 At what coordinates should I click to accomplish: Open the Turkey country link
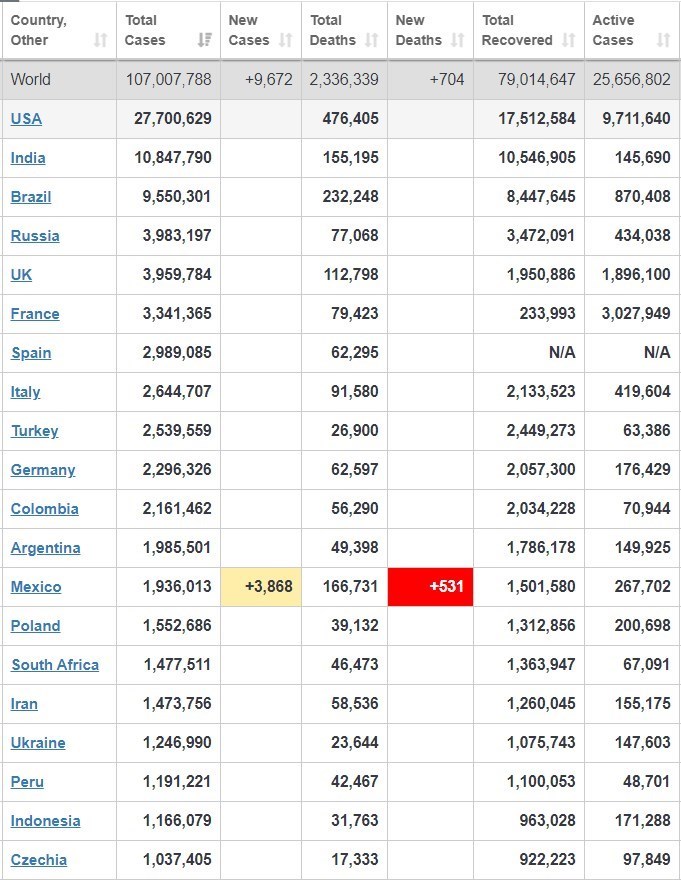tap(34, 431)
